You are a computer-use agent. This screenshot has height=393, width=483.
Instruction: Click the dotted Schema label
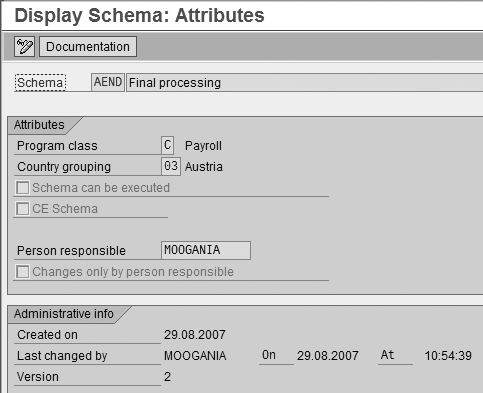click(x=40, y=83)
